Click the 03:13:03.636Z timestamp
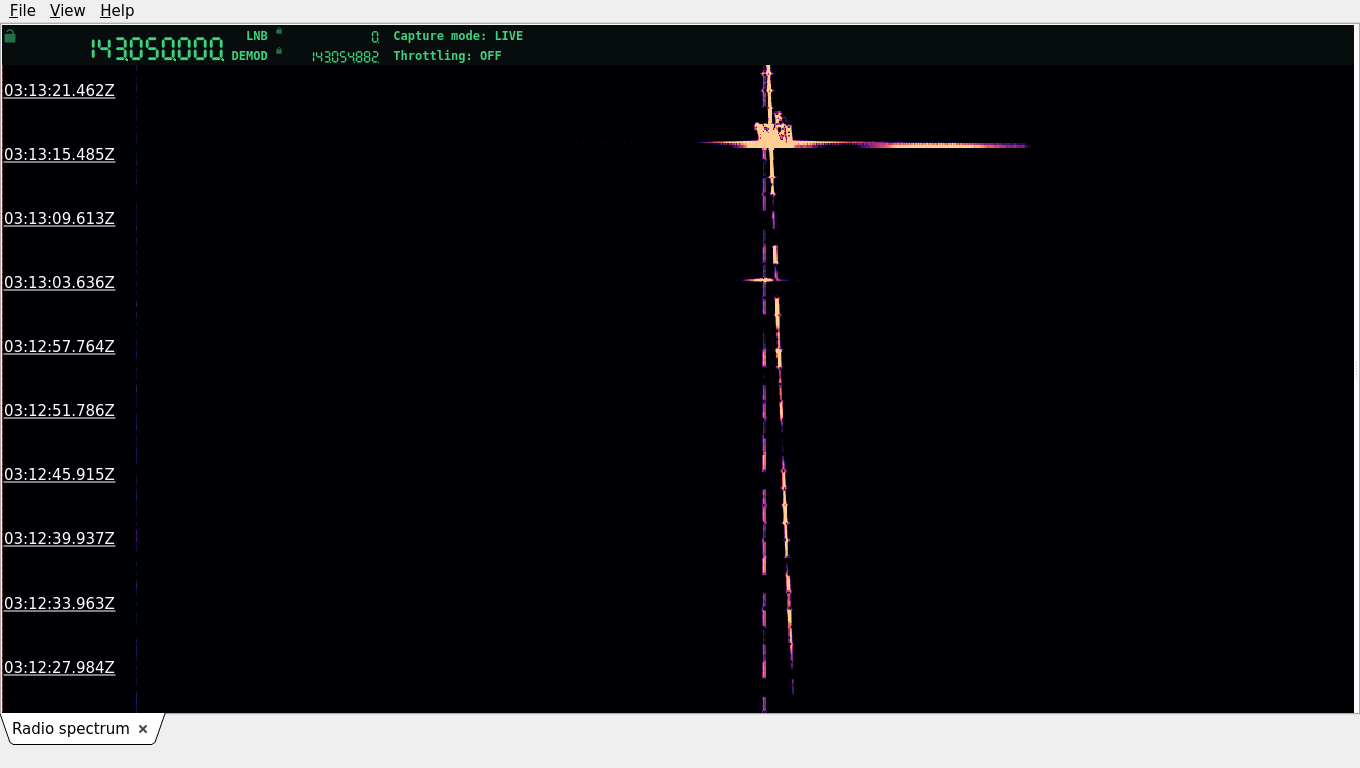The image size is (1360, 768). click(59, 282)
